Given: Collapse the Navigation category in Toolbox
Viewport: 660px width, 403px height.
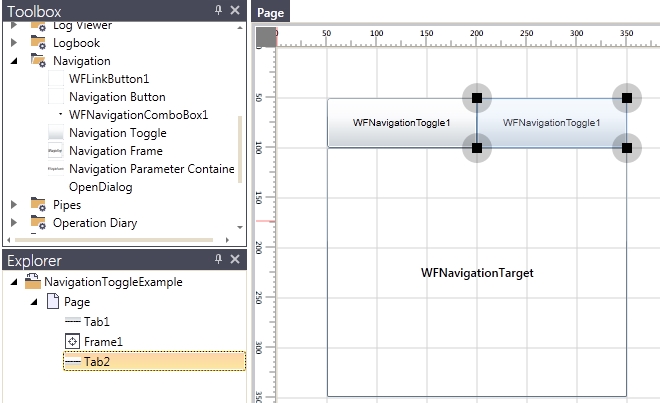Looking at the screenshot, I should [14, 61].
